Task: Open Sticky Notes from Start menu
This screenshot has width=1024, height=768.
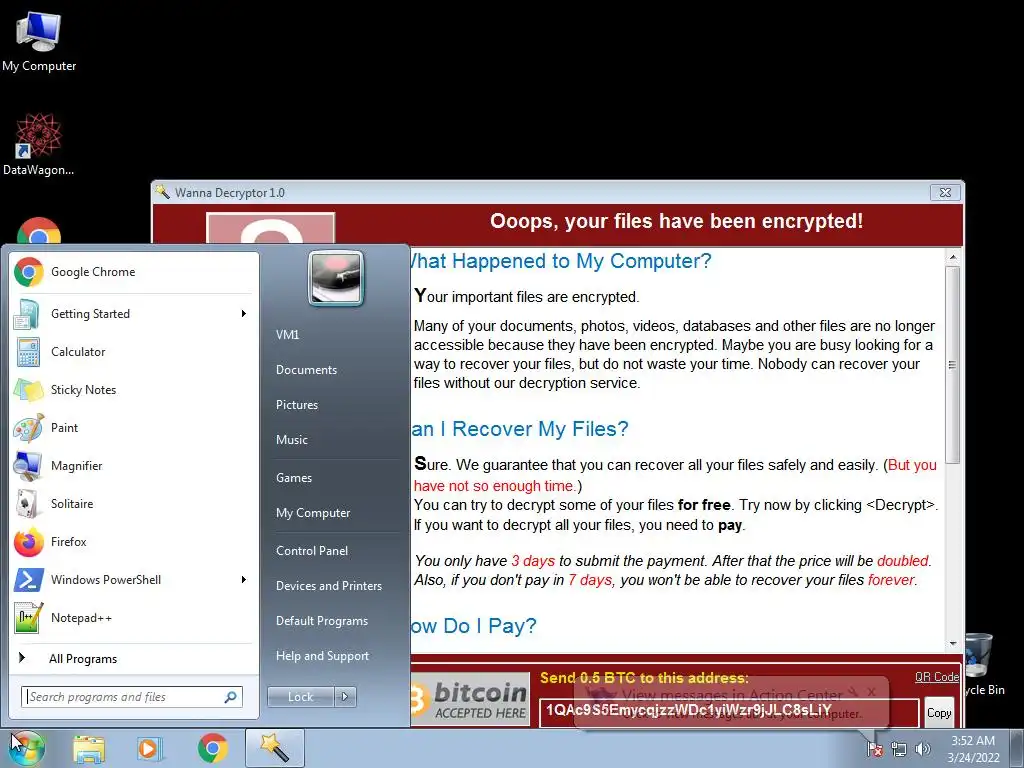Action: tap(133, 390)
